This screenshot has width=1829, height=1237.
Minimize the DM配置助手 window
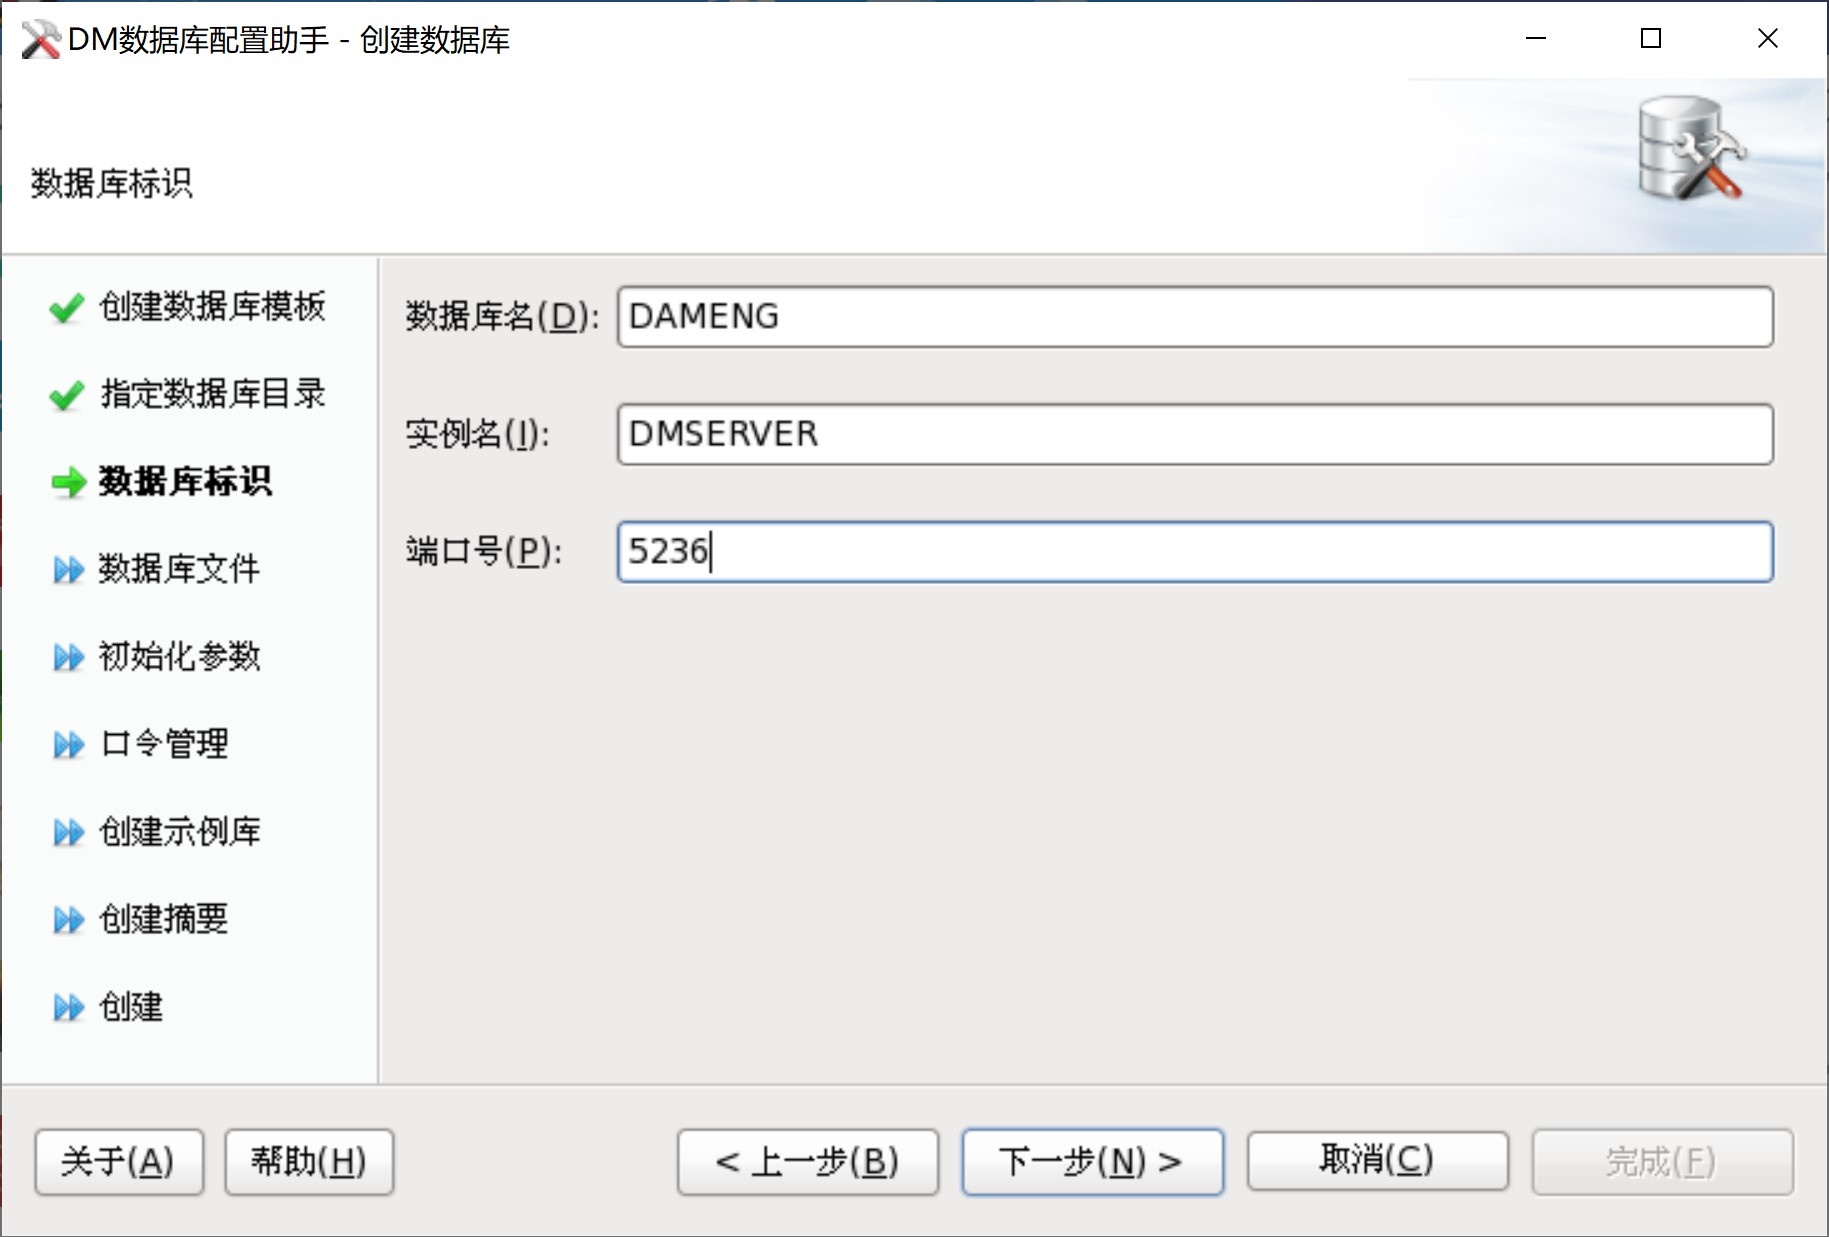tap(1536, 39)
